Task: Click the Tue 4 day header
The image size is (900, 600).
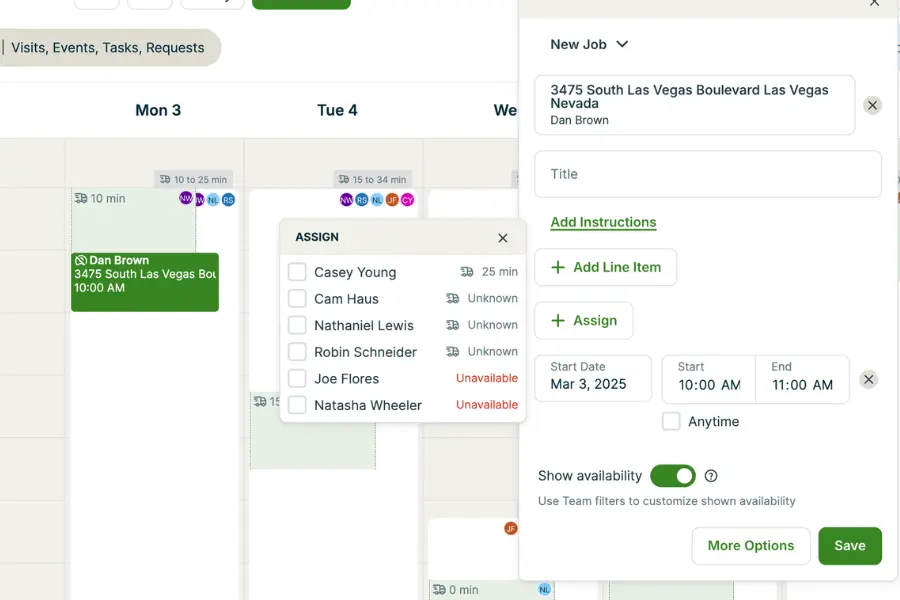Action: point(337,110)
